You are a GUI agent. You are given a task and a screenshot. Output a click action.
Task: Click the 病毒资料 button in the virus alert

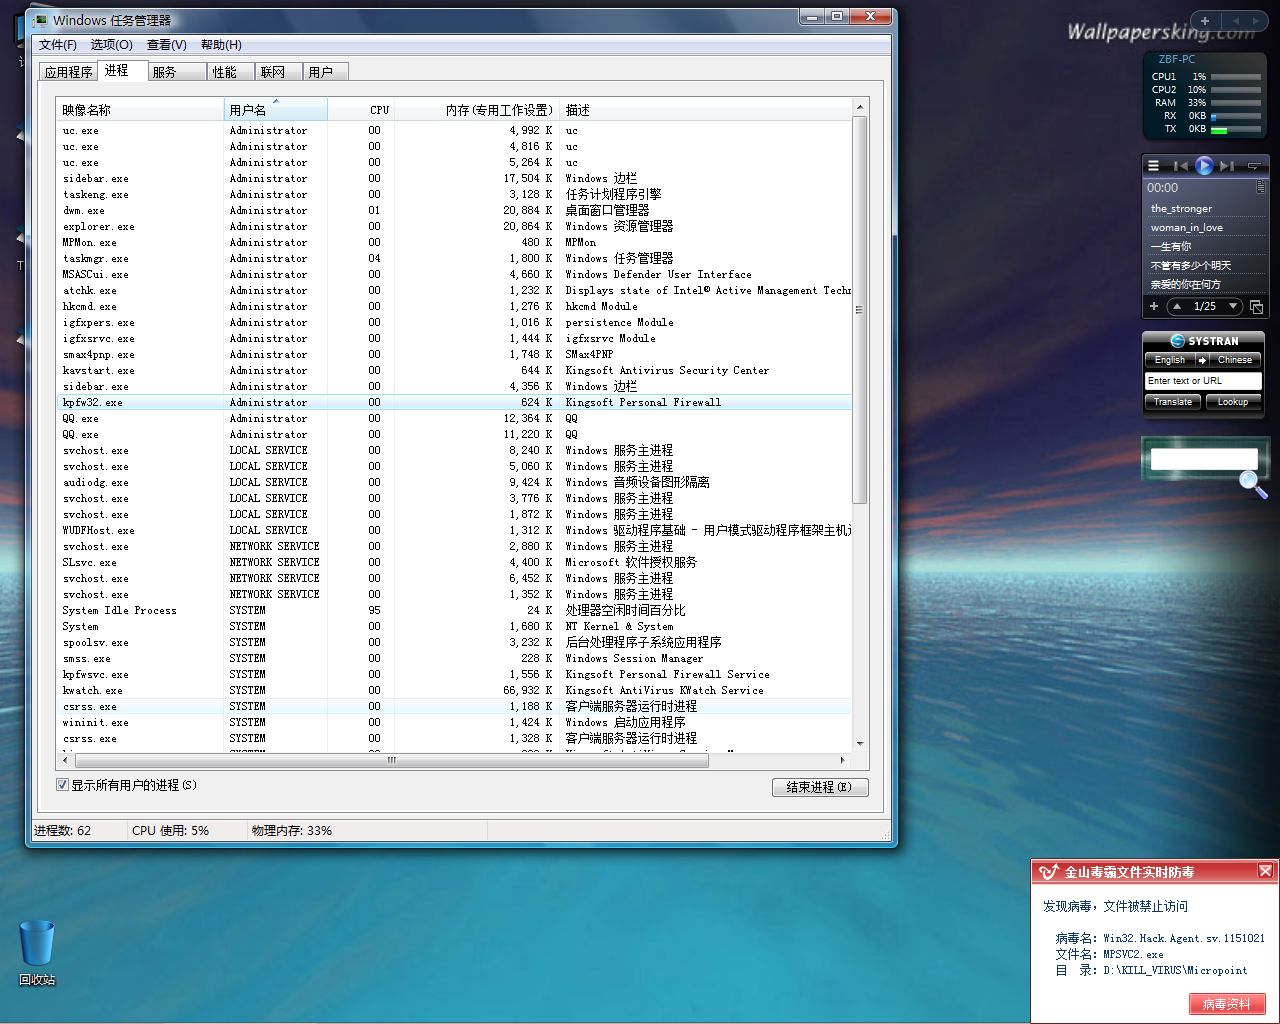1227,1004
